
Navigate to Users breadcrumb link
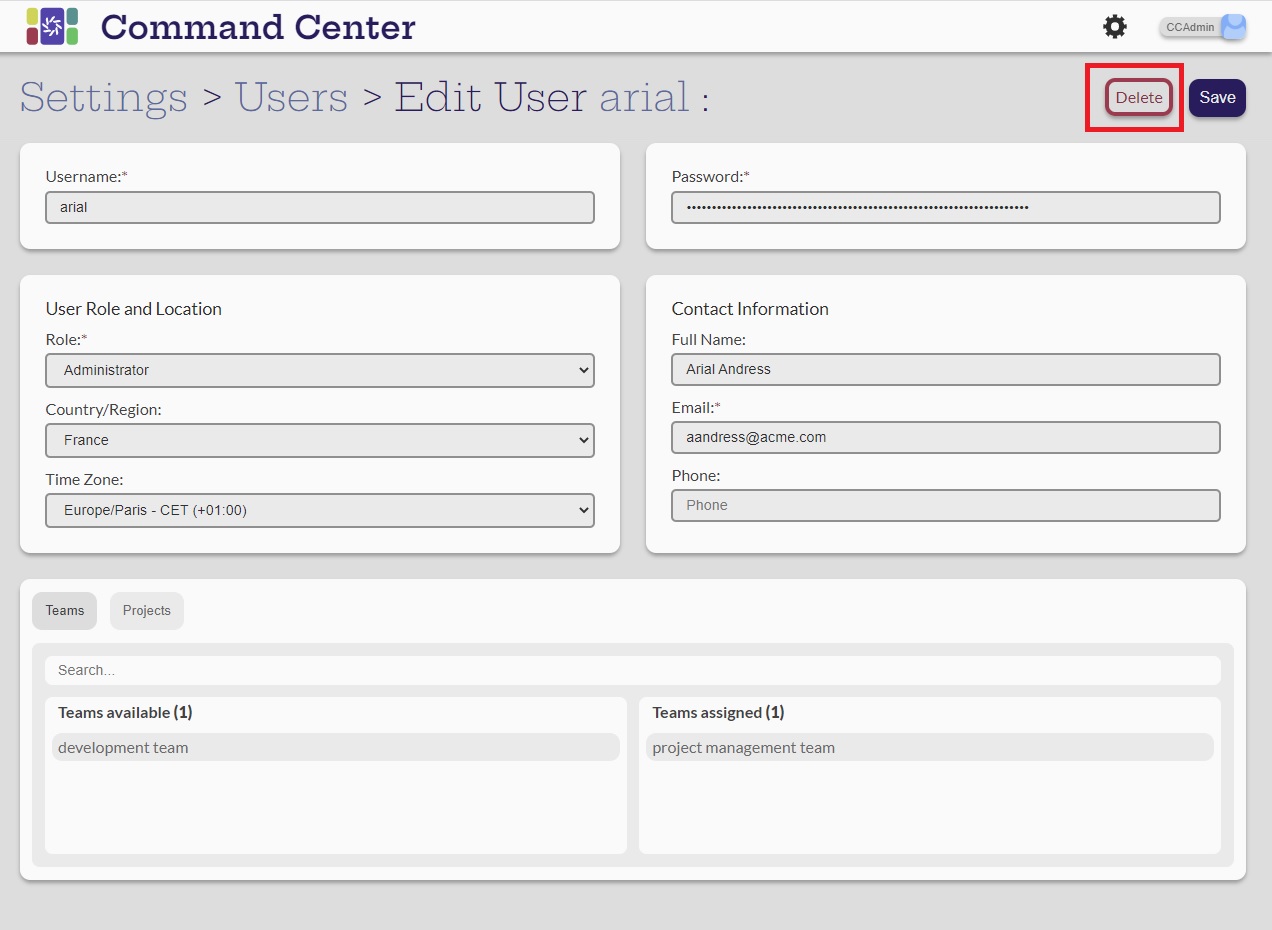click(291, 98)
